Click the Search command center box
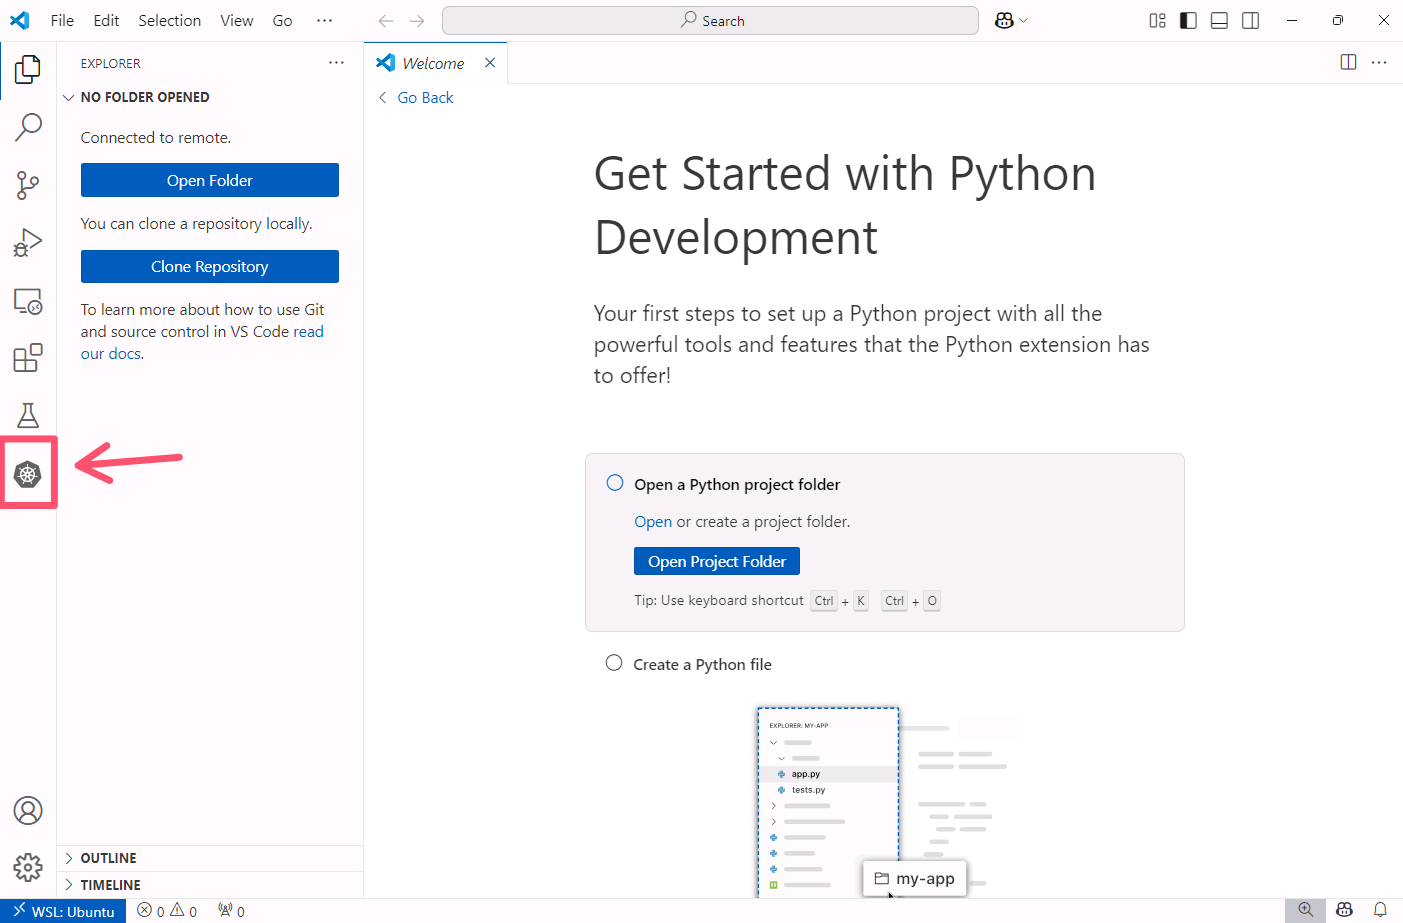1403x923 pixels. click(x=710, y=21)
